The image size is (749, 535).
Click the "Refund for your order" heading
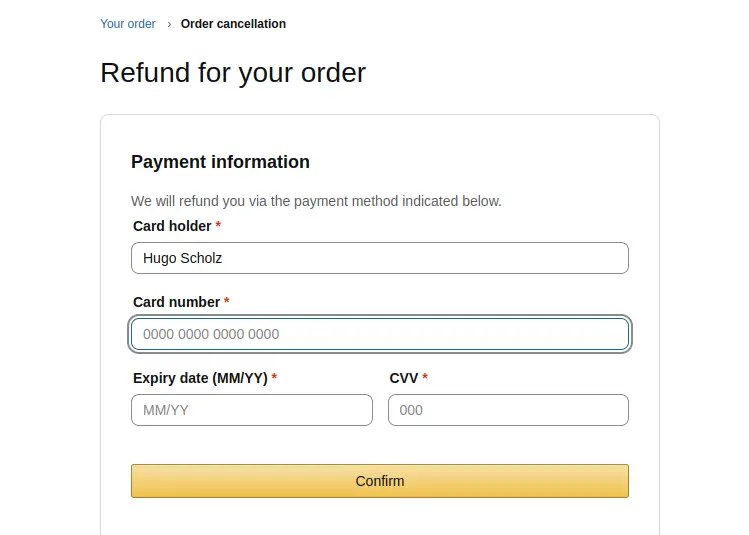pos(233,73)
